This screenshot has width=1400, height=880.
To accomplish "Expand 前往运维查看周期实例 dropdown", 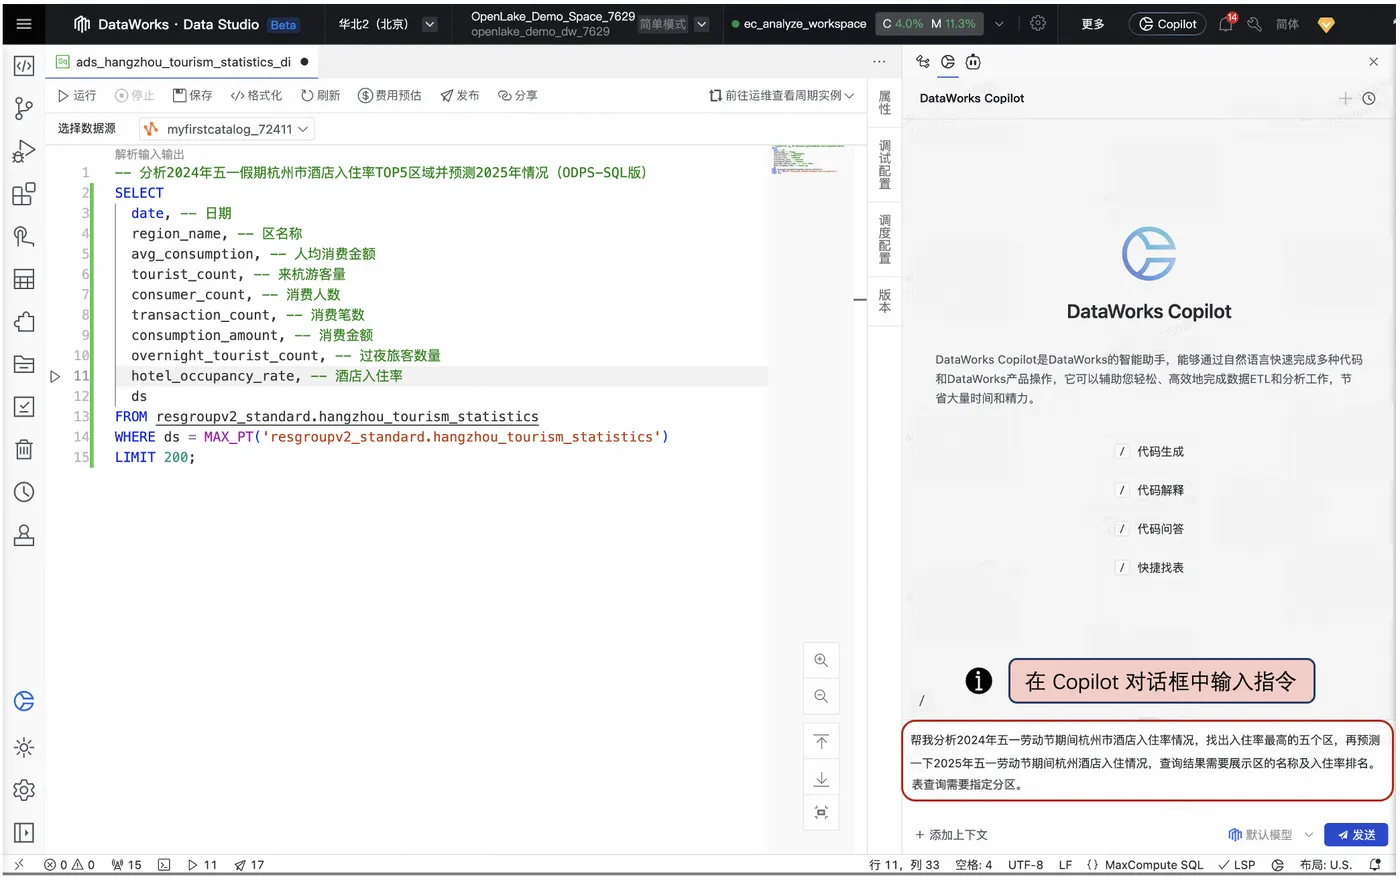I will 782,96.
